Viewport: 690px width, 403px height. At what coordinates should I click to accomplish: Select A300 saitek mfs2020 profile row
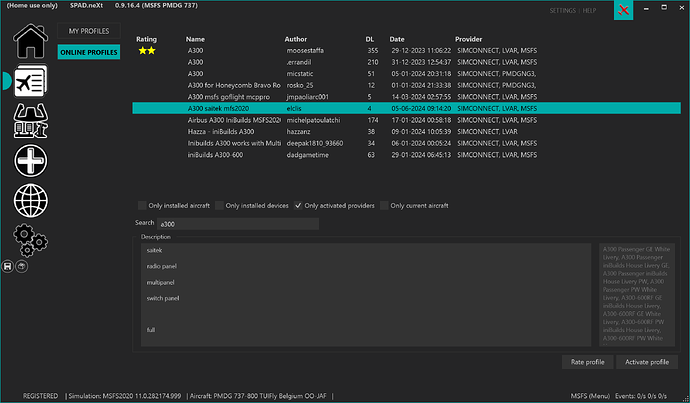[407, 108]
